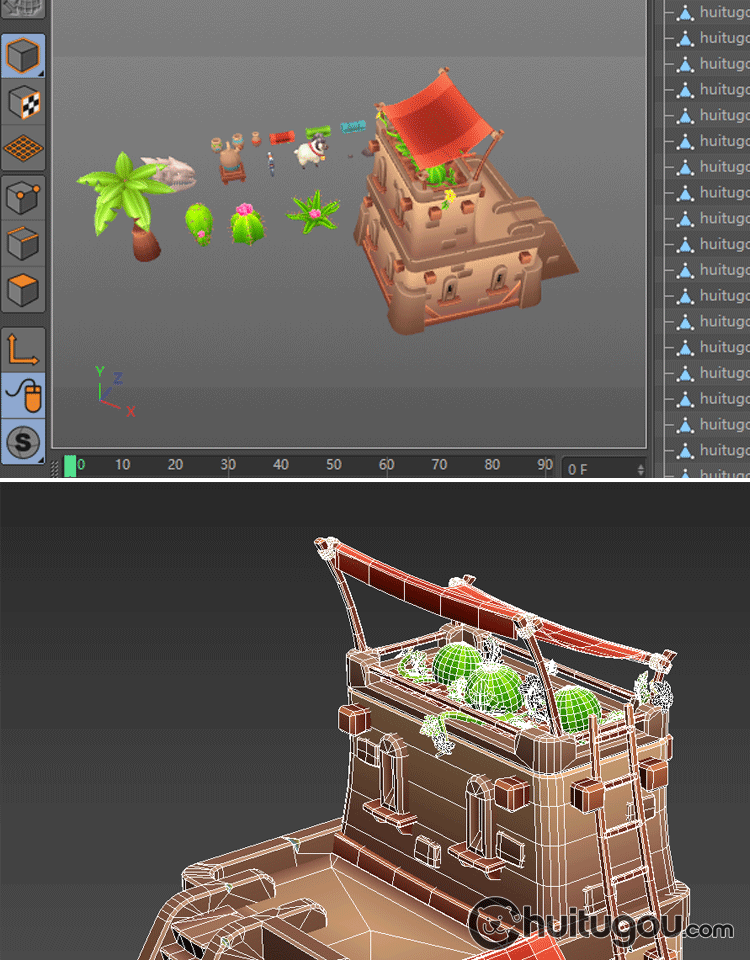Activate the Workplane mode grid icon
This screenshot has width=750, height=960.
click(x=23, y=148)
